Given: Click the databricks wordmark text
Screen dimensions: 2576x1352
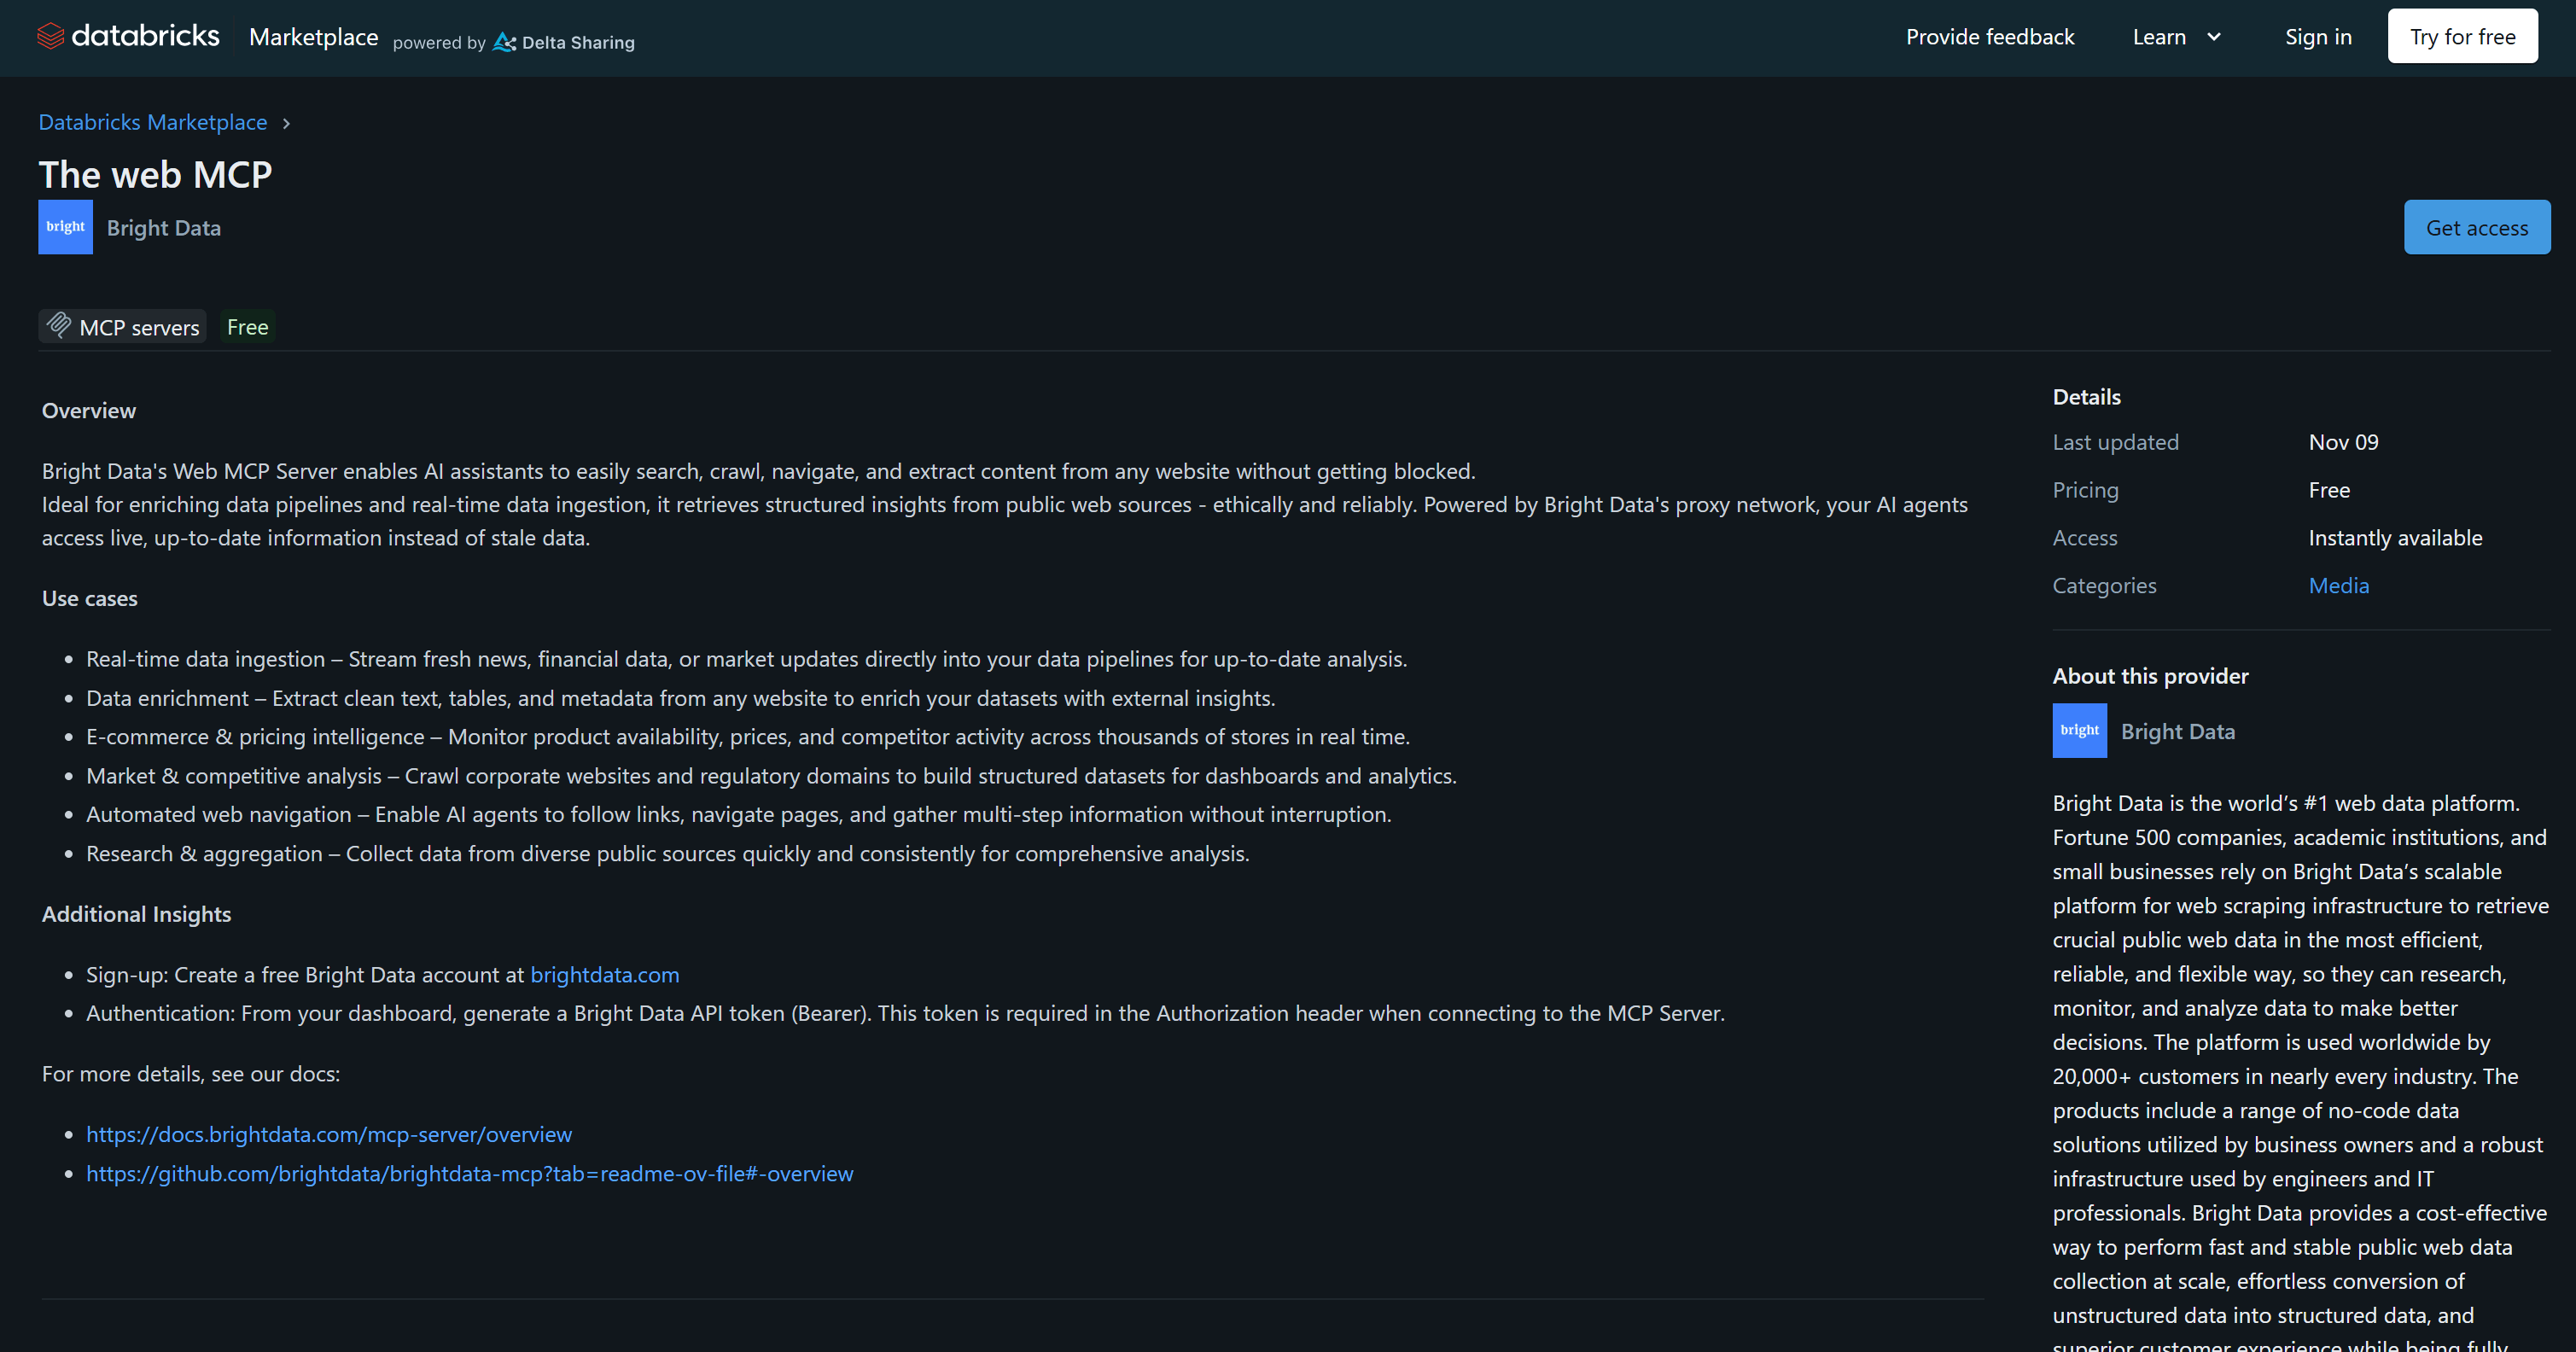Looking at the screenshot, I should [x=145, y=36].
